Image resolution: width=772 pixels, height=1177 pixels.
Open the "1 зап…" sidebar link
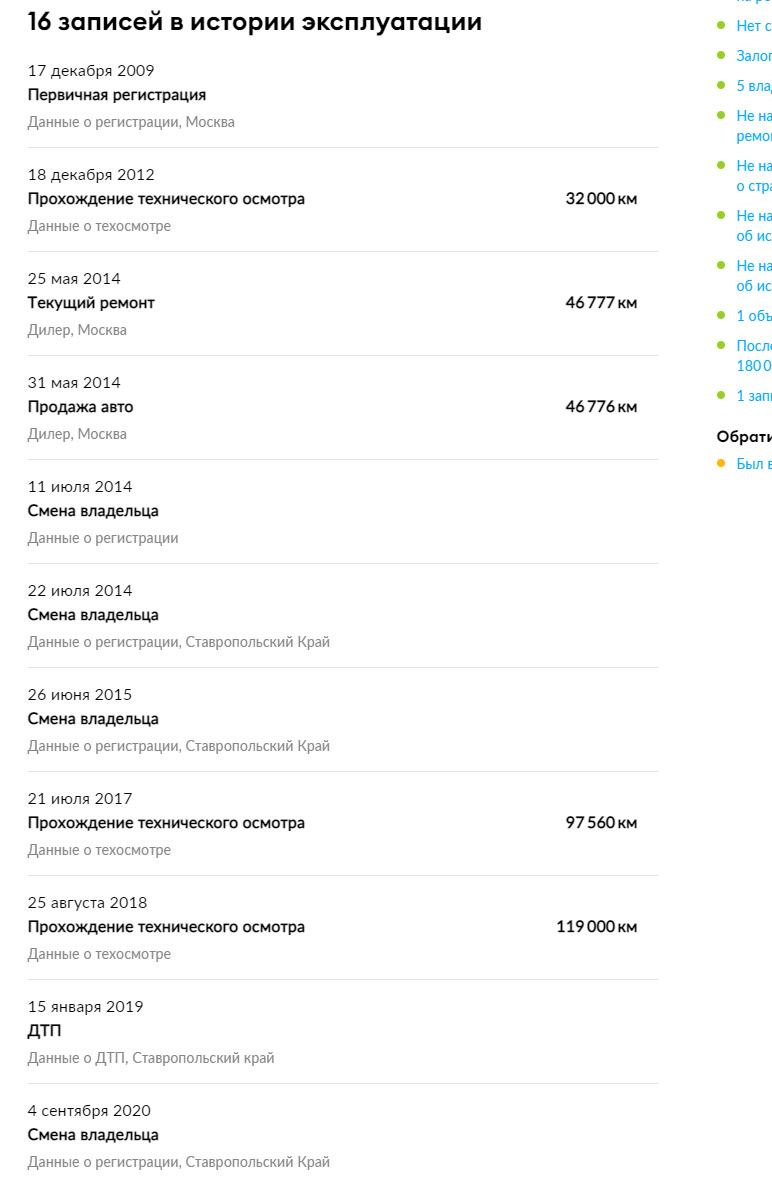click(x=753, y=396)
